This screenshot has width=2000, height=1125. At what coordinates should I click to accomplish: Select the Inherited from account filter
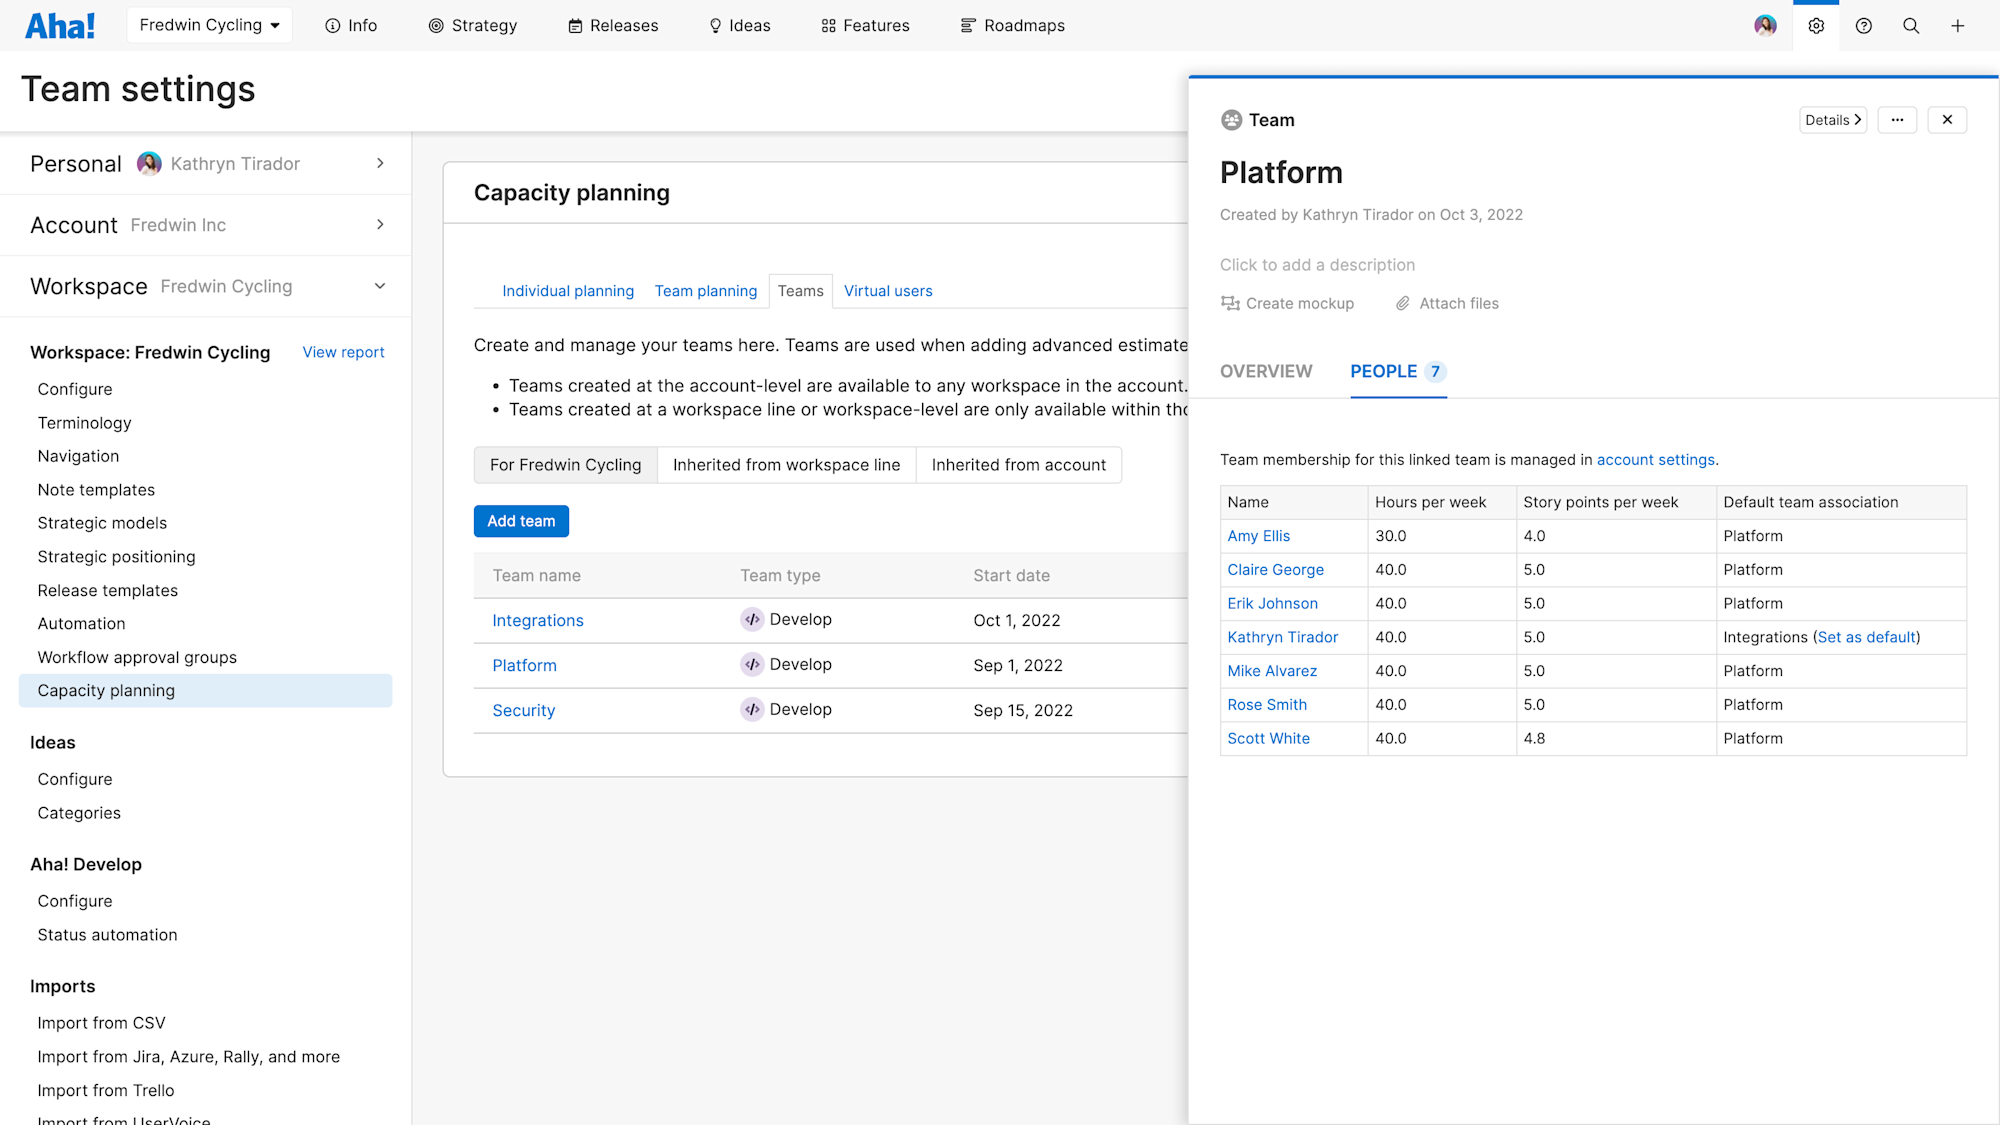(1018, 464)
